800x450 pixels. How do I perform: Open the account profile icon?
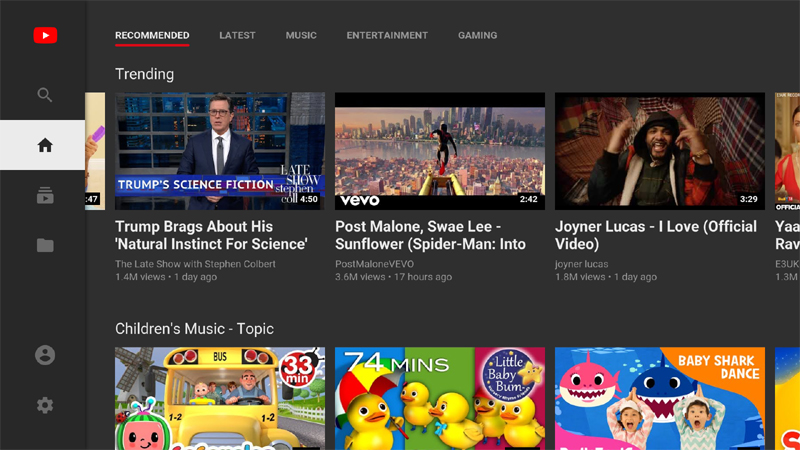(45, 355)
